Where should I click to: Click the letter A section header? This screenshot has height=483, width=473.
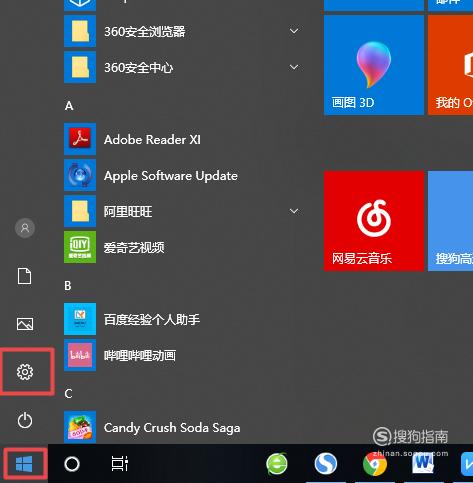pyautogui.click(x=69, y=106)
